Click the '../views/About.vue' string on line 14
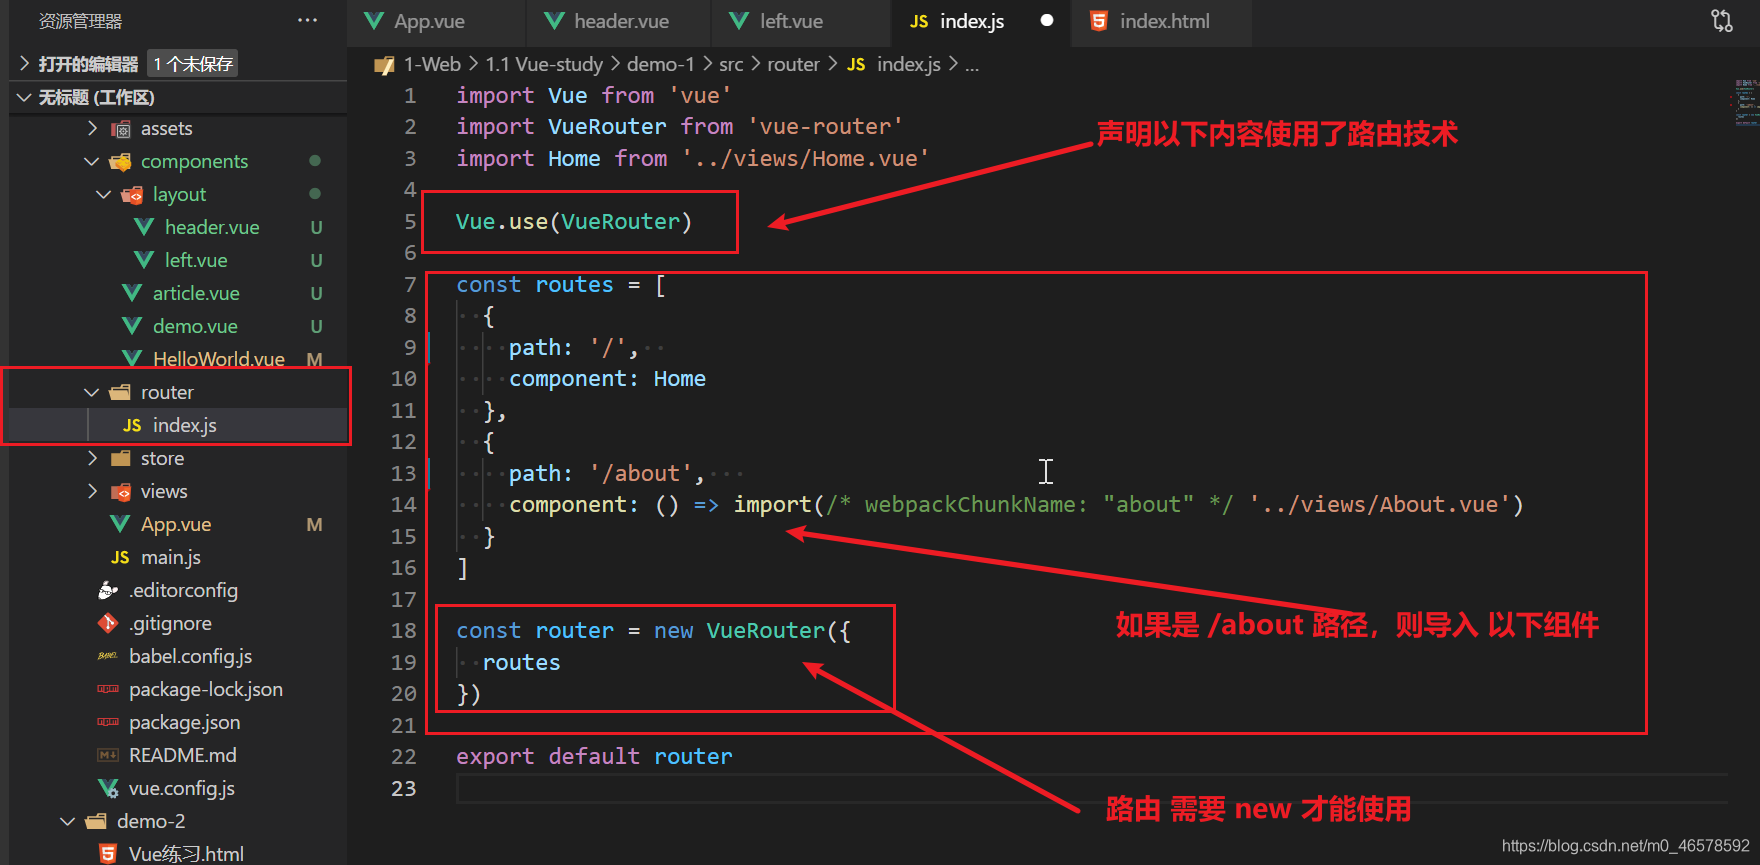 click(1380, 505)
